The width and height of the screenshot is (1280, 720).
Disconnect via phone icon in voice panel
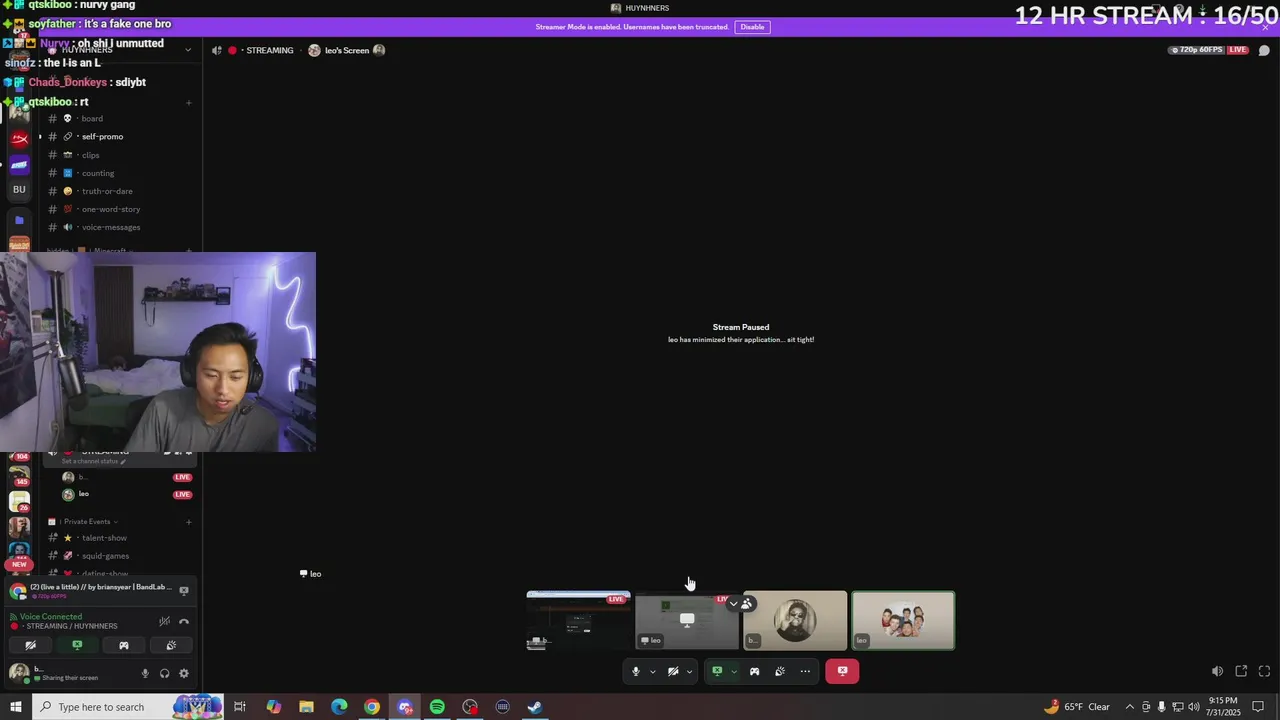(184, 621)
